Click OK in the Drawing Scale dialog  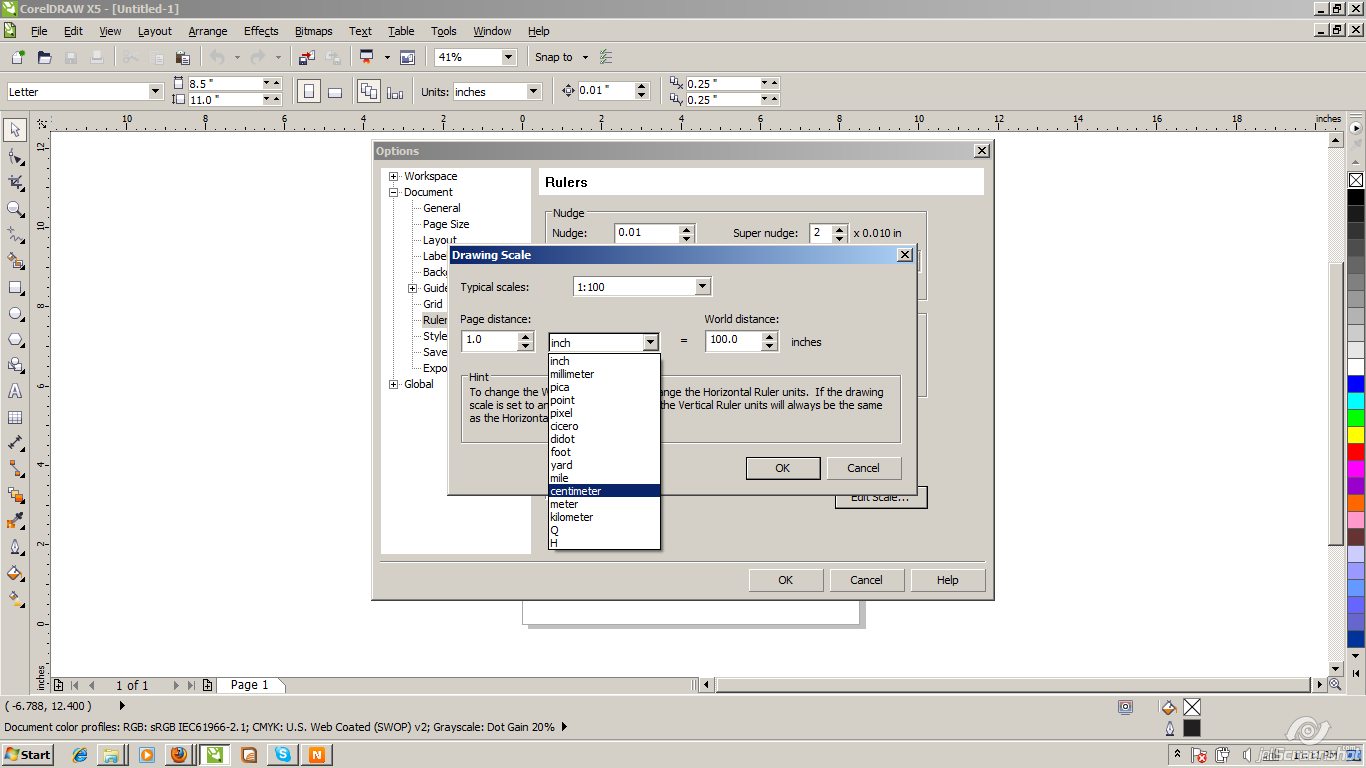783,467
